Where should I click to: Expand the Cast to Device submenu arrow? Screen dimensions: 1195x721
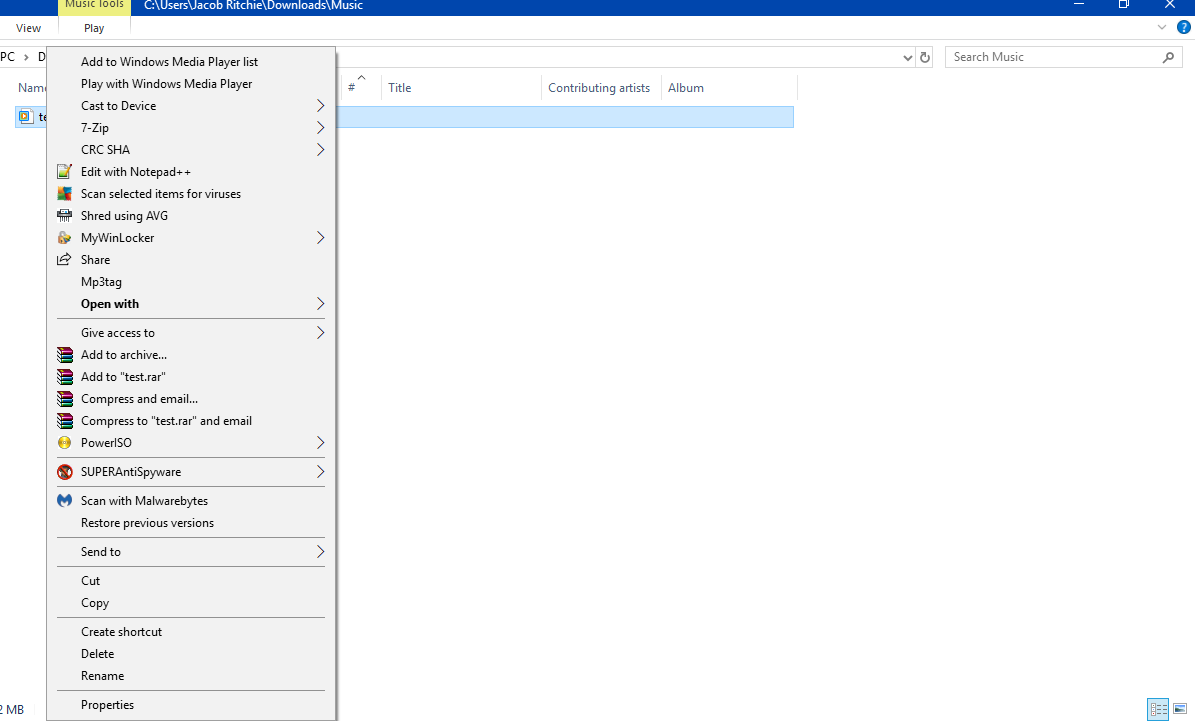click(321, 106)
